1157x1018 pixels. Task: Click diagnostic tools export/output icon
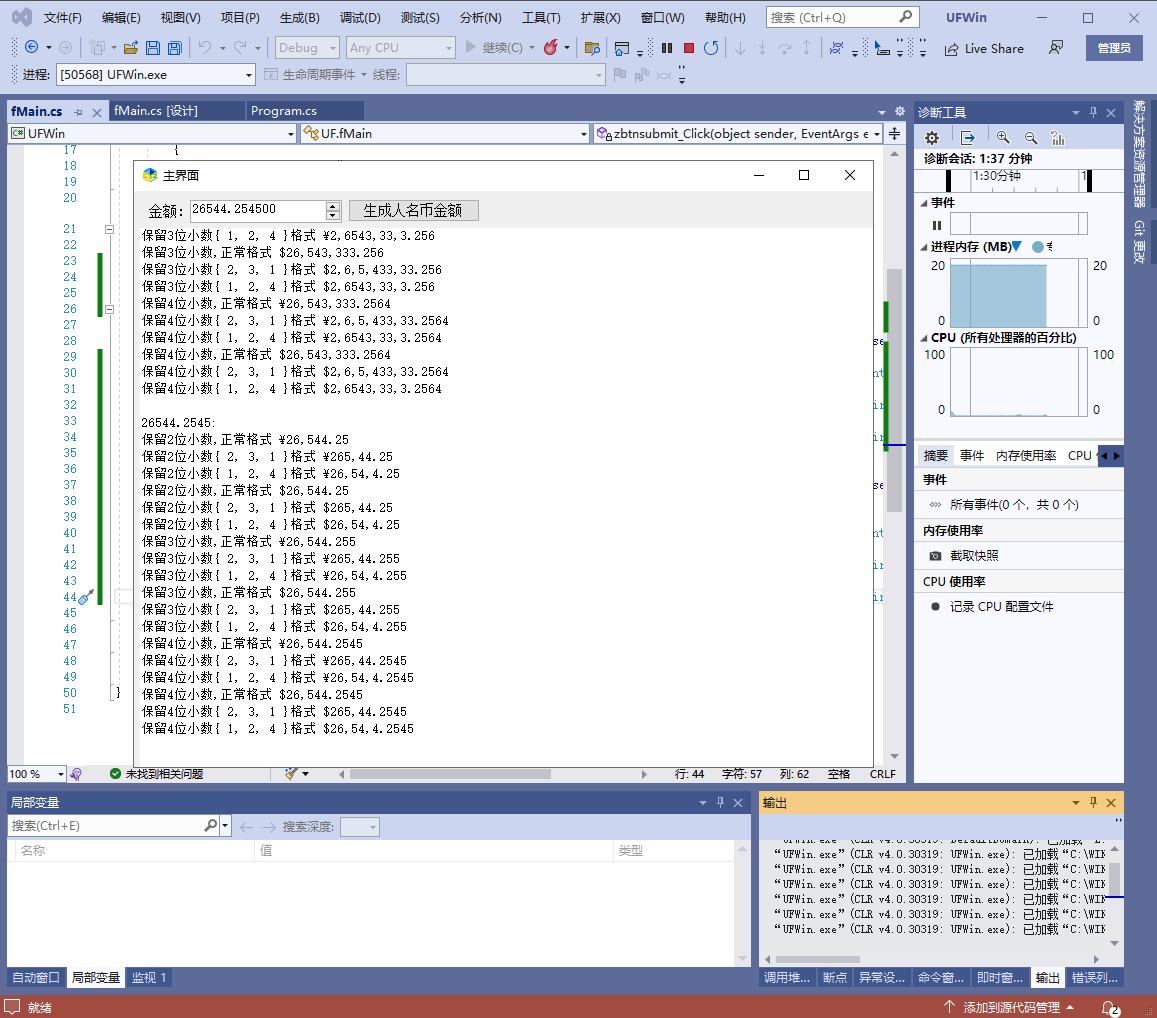click(967, 138)
